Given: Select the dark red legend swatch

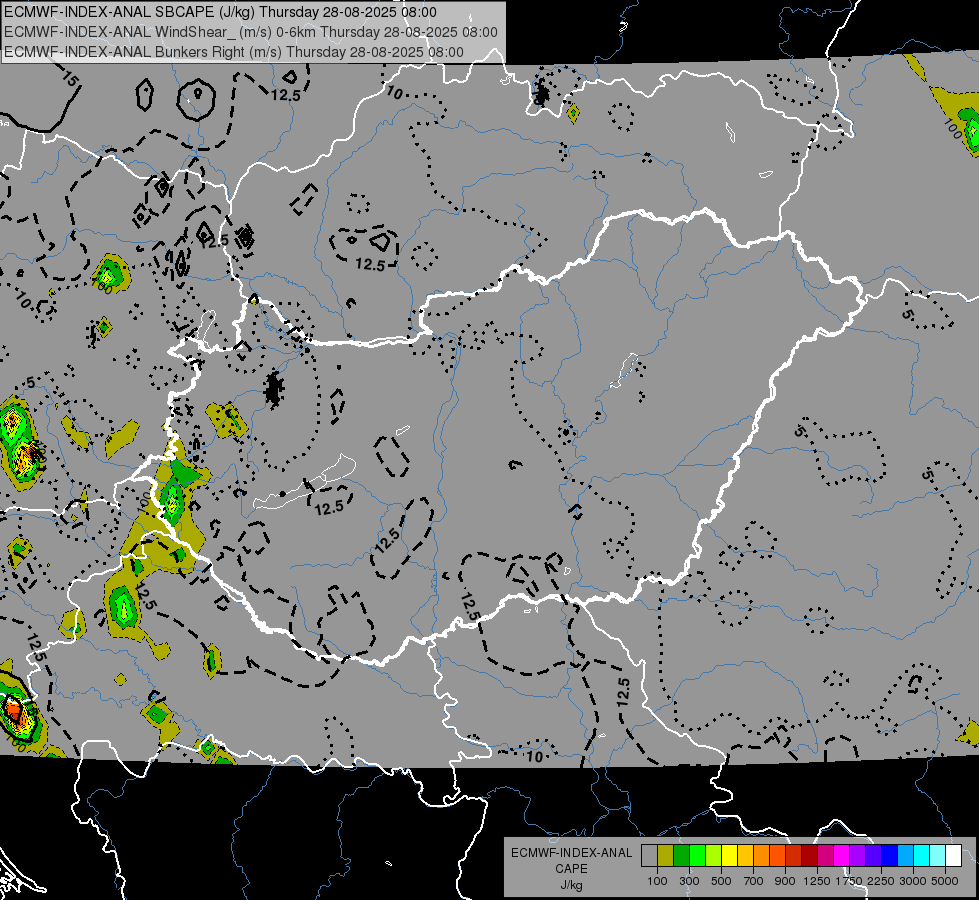Looking at the screenshot, I should point(809,856).
